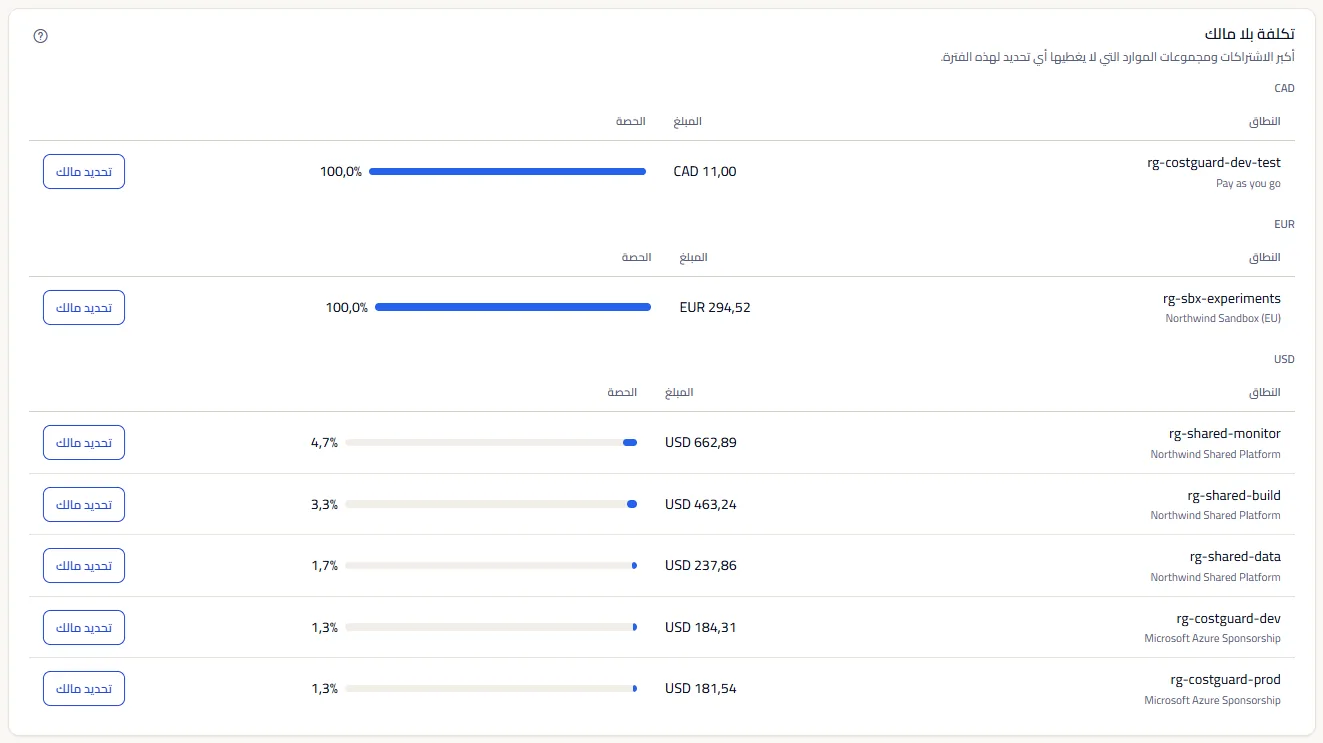The width and height of the screenshot is (1323, 743).
Task: Click the النطاق column header under CAD
Action: (x=1265, y=121)
